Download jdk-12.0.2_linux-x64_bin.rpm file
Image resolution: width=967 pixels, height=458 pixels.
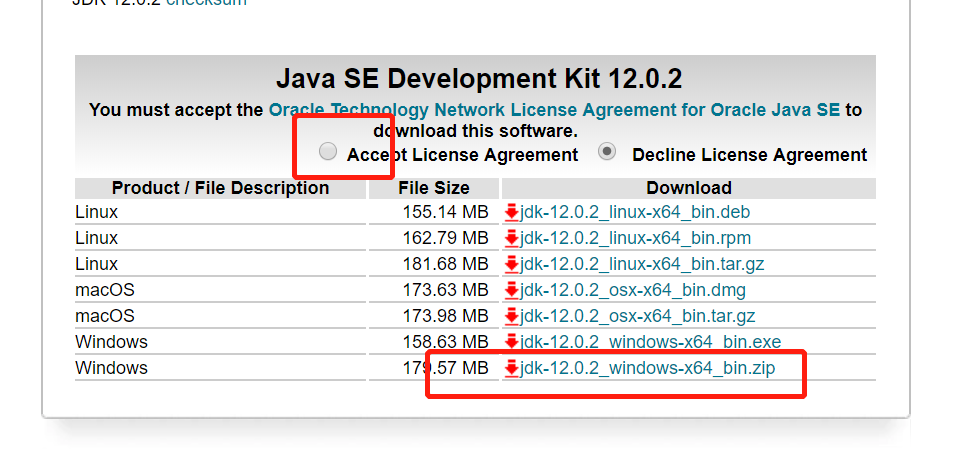[636, 239]
